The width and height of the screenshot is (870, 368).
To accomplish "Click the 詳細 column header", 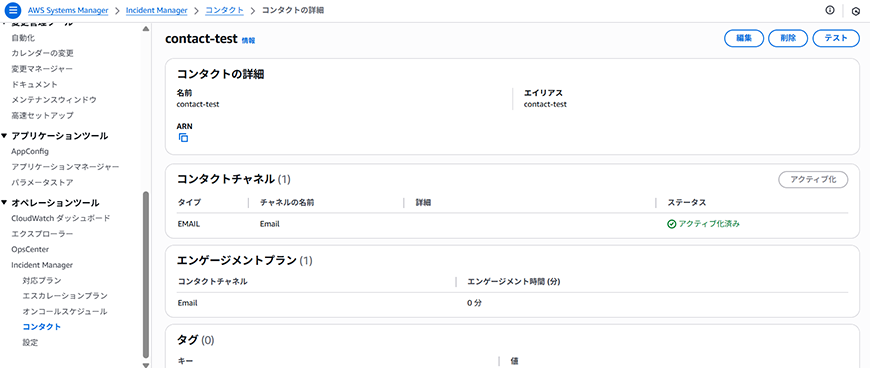I will click(423, 203).
